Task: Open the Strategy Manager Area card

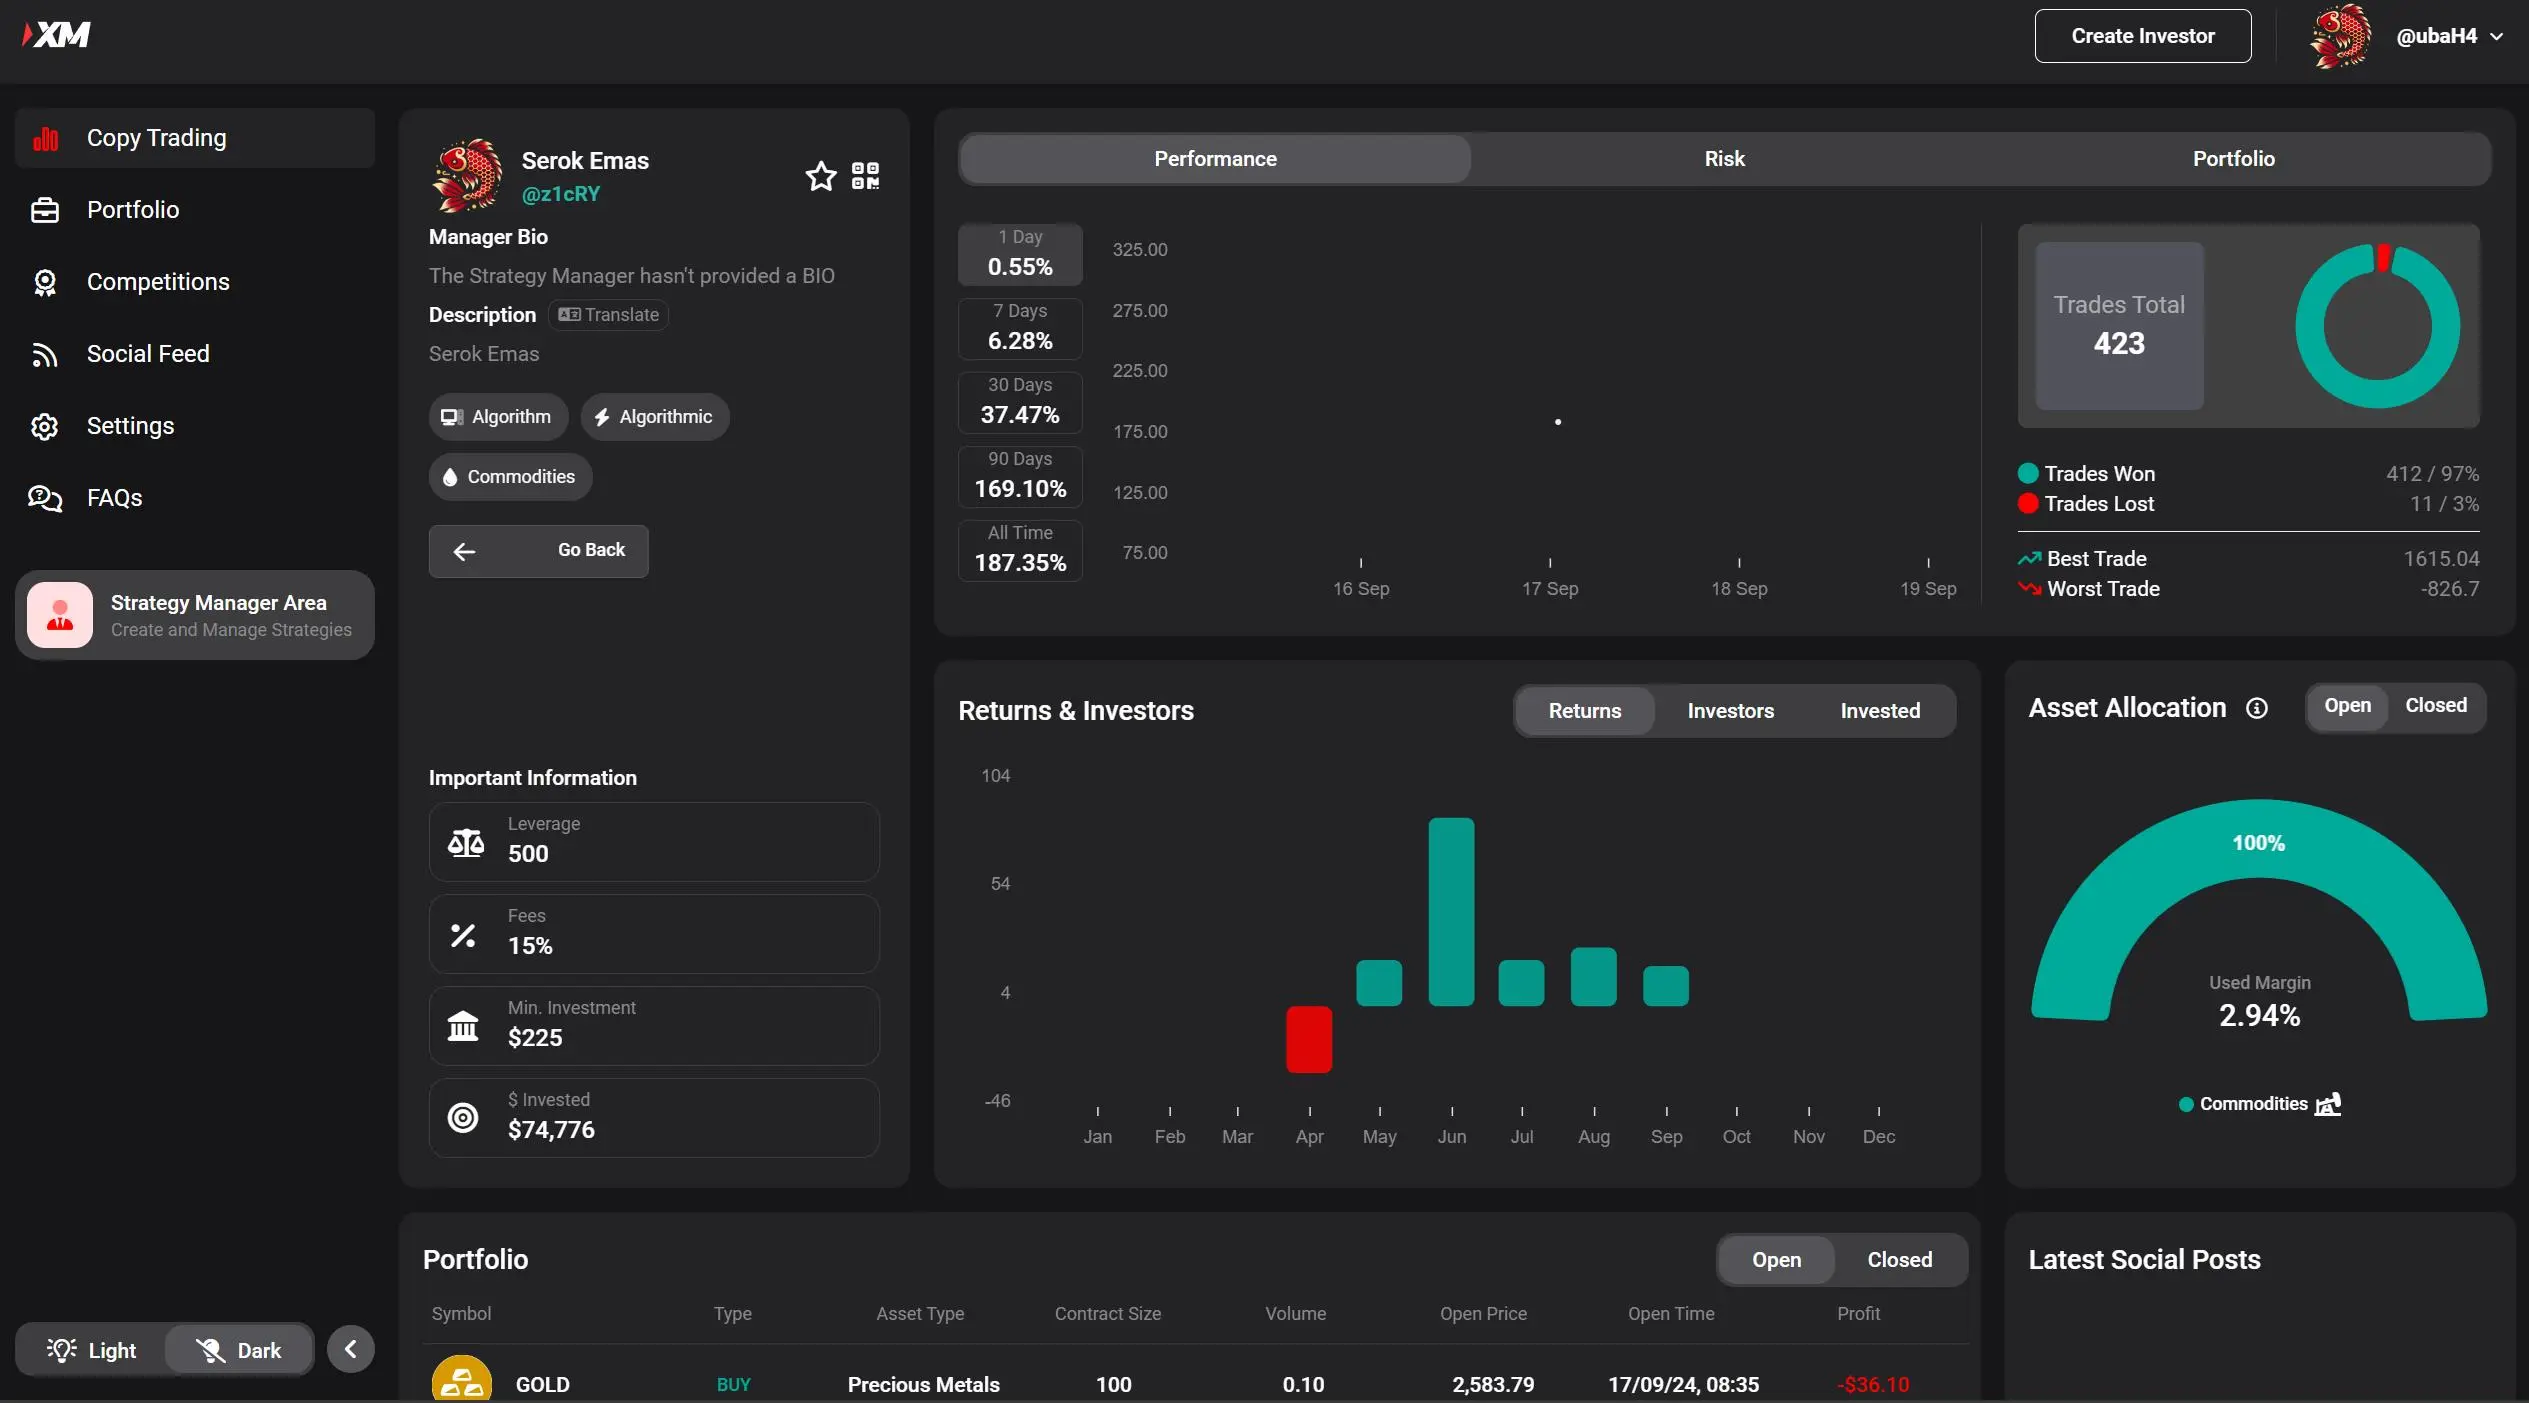Action: coord(195,615)
